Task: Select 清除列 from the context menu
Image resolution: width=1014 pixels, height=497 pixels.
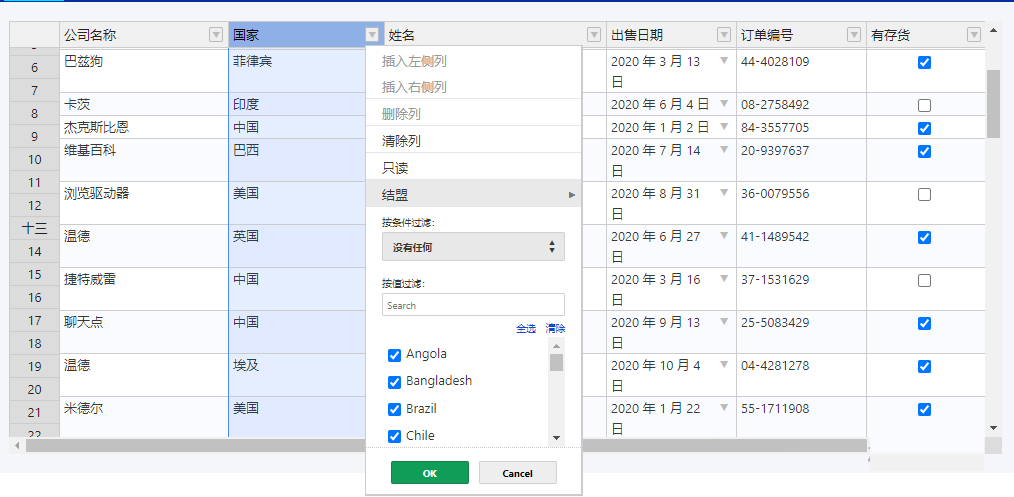Action: pyautogui.click(x=402, y=141)
